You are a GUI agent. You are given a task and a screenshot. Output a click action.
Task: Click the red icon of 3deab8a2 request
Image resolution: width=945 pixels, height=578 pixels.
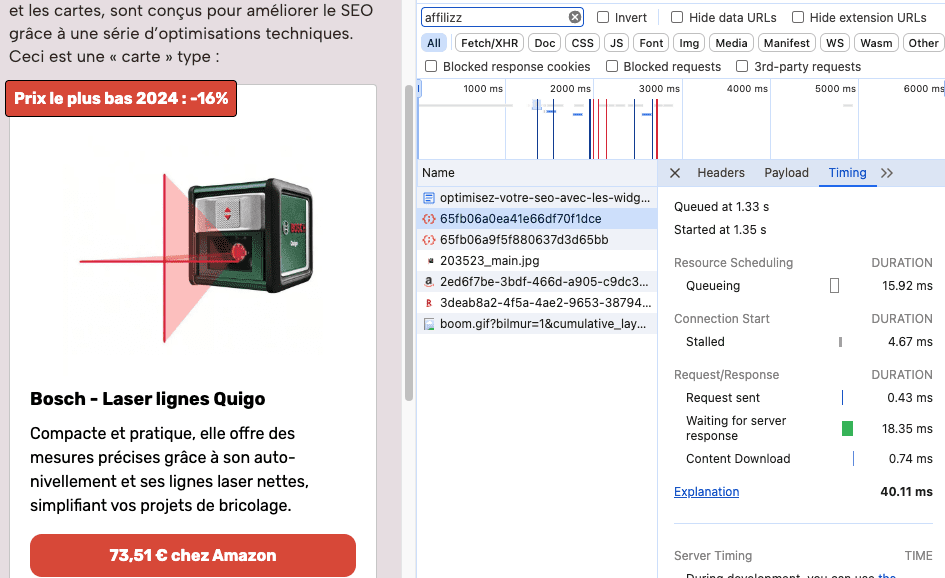pos(429,303)
